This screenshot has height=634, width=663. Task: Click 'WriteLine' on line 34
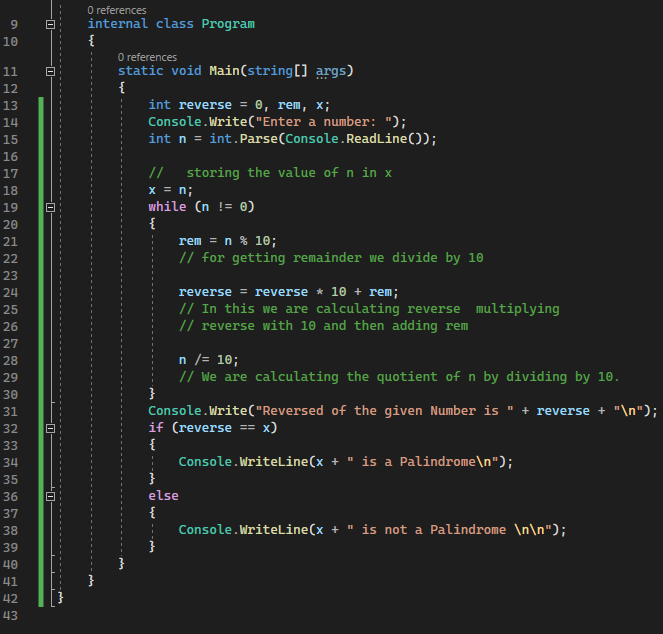click(x=274, y=461)
